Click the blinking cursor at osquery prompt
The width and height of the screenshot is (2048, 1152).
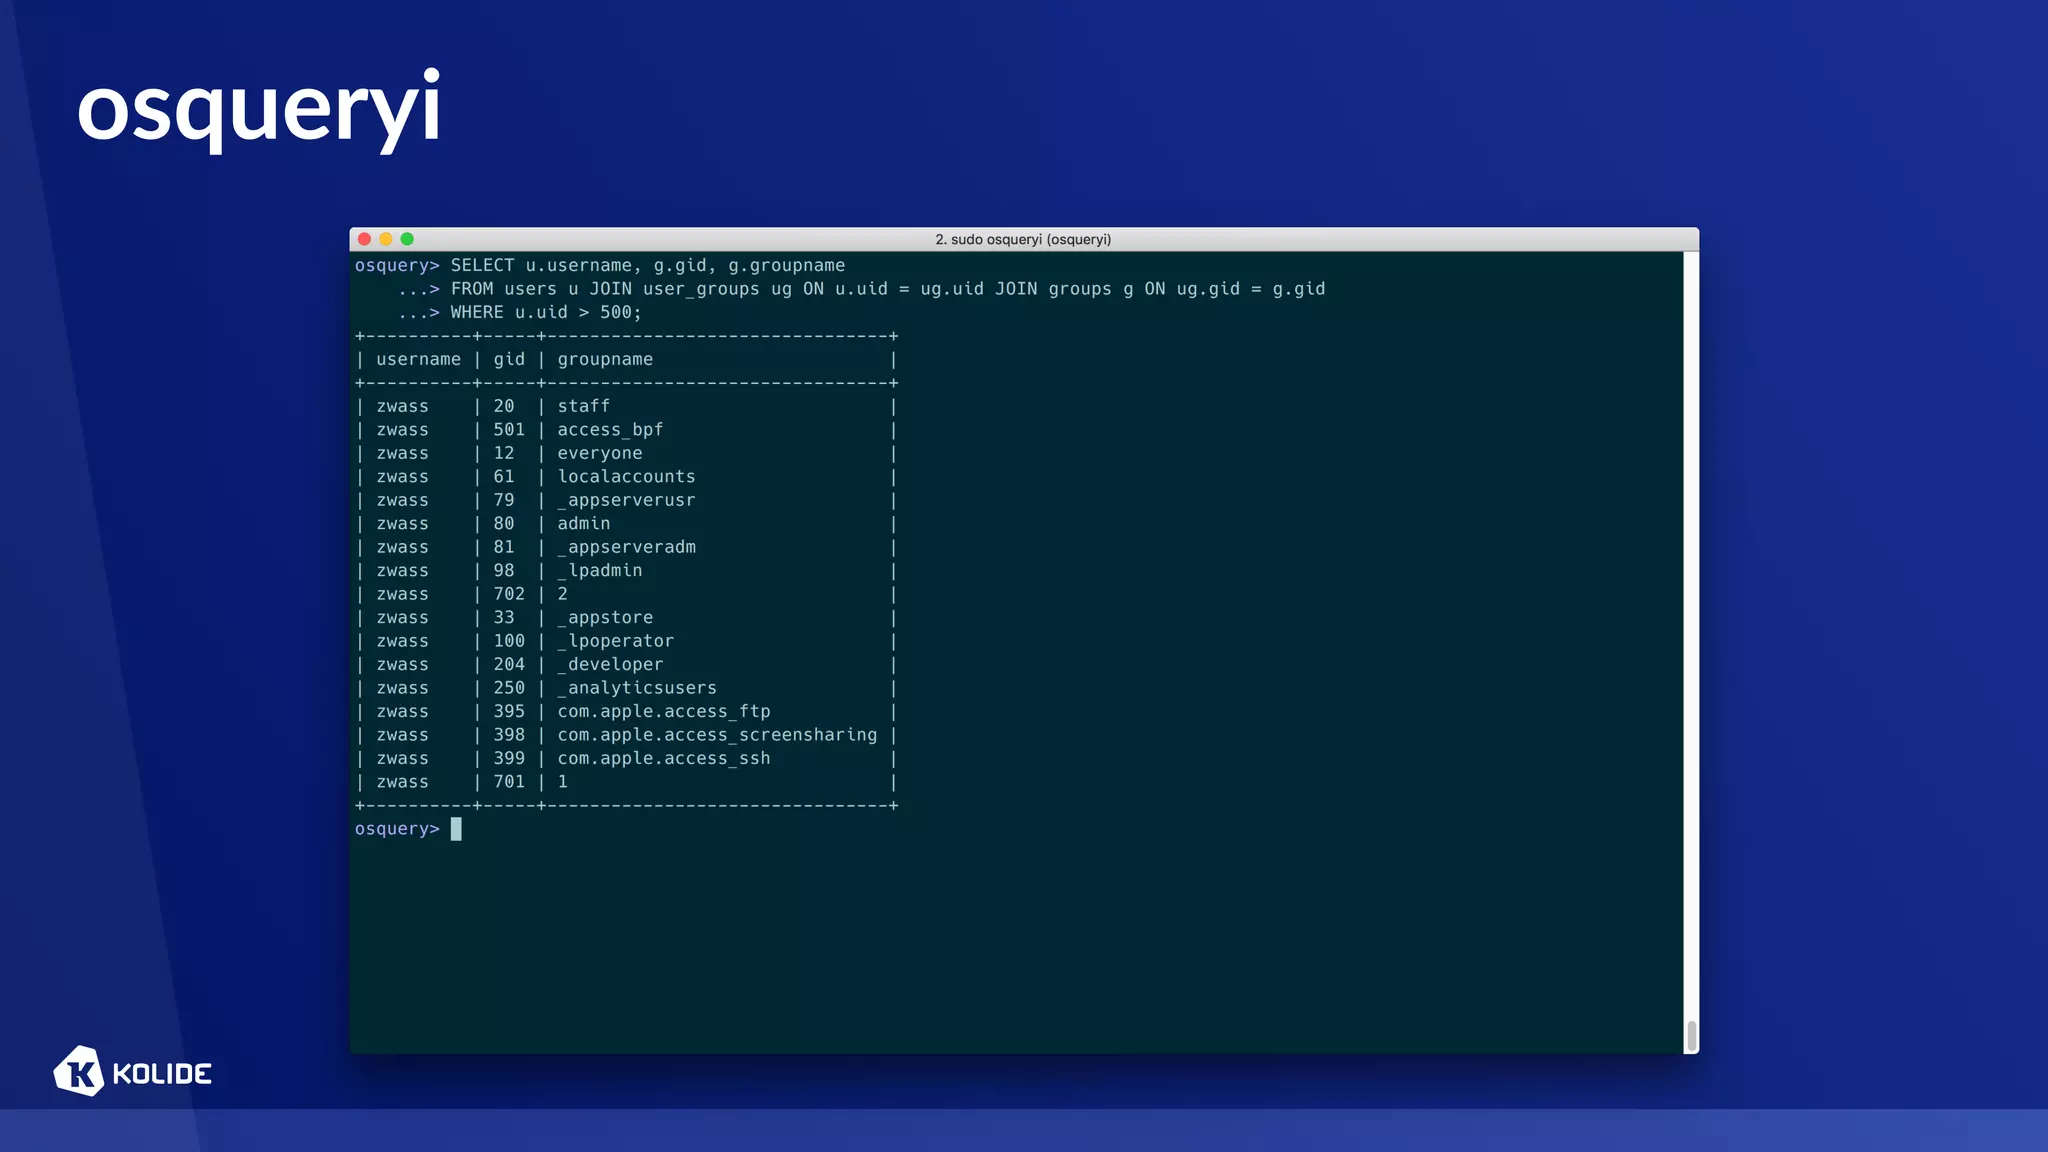pyautogui.click(x=456, y=829)
